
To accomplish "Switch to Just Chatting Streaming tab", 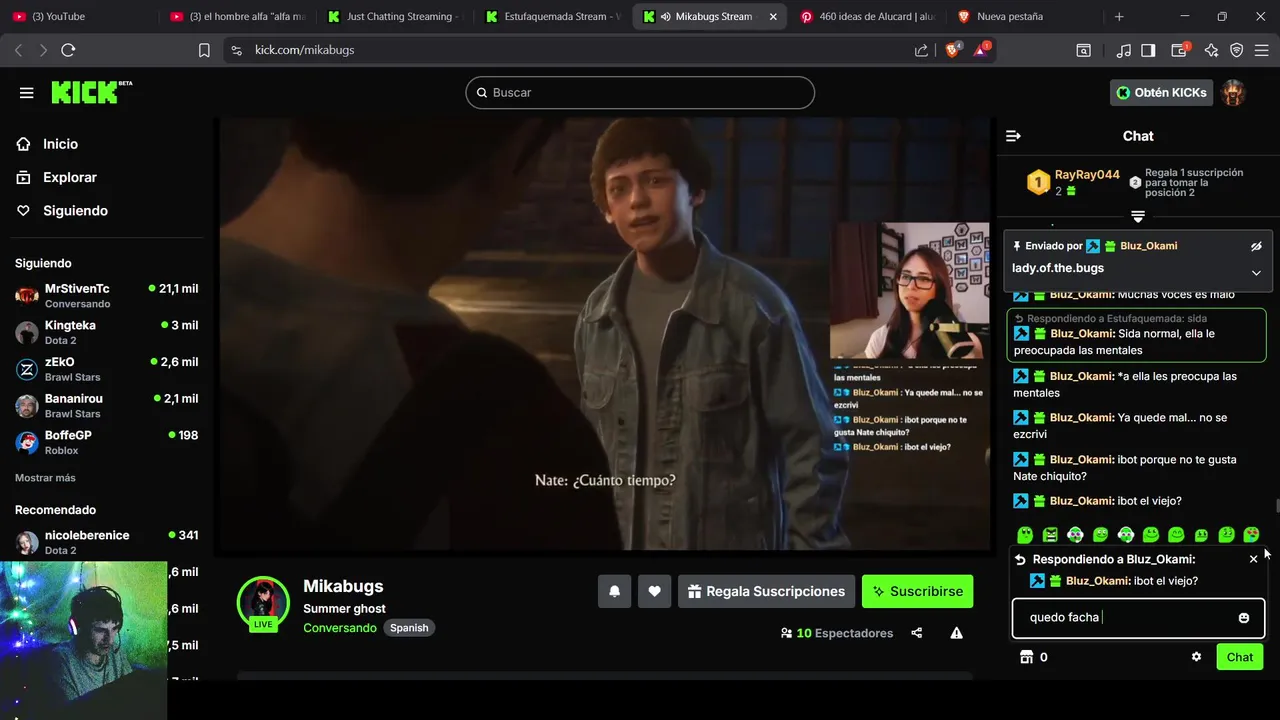I will click(396, 16).
